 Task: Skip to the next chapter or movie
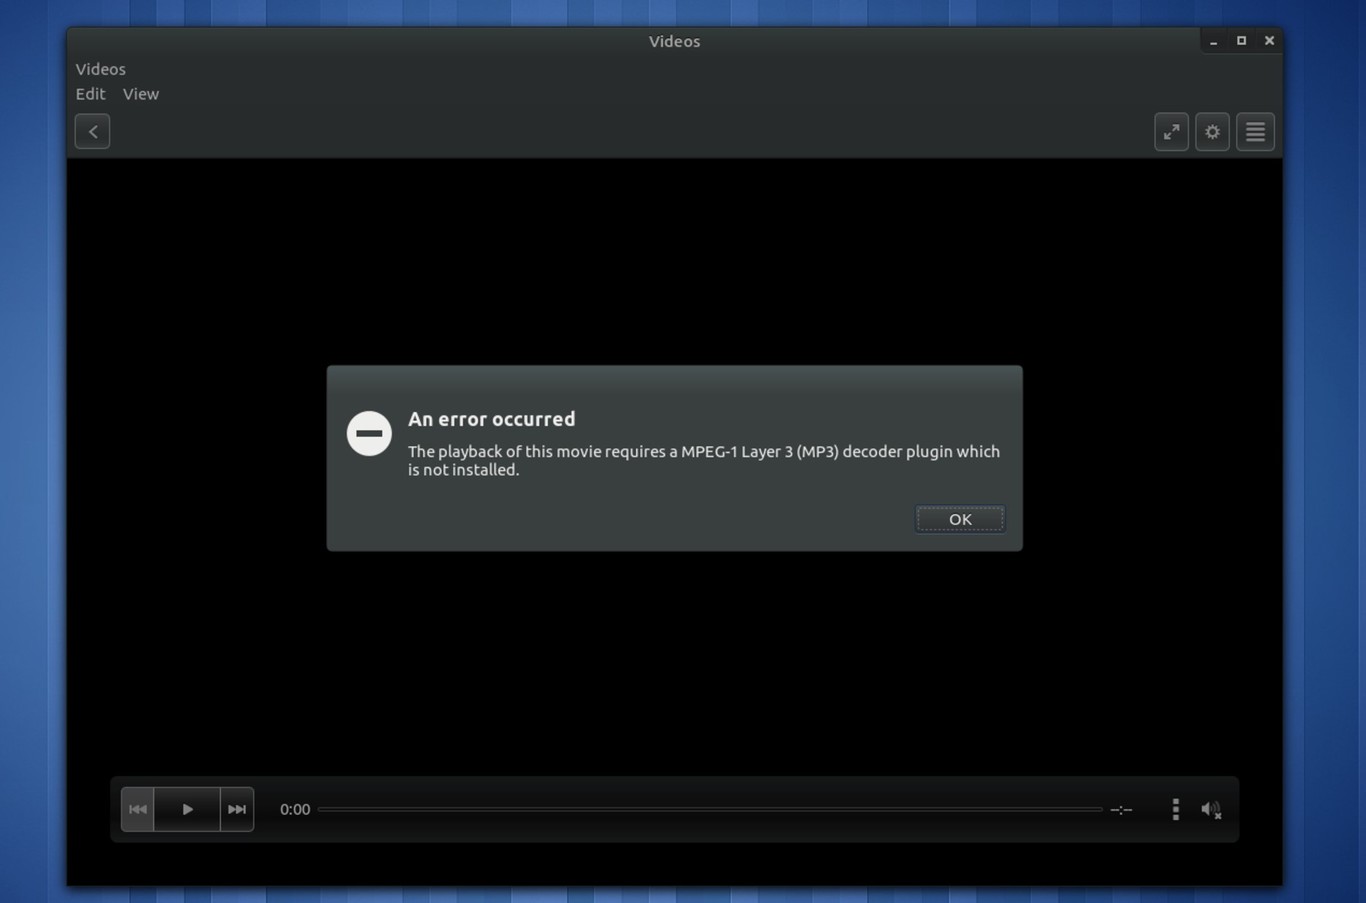point(237,809)
